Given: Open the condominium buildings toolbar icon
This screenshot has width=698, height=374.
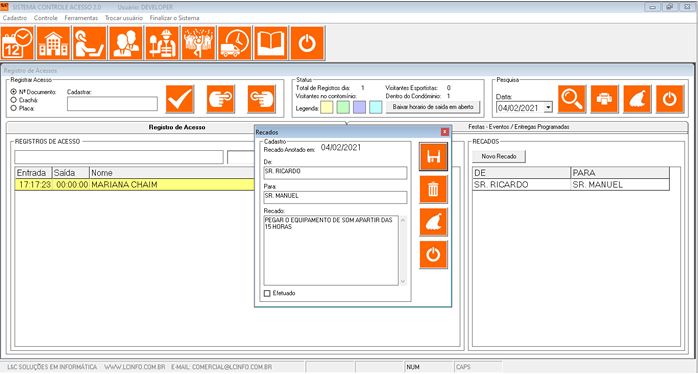Looking at the screenshot, I should [x=53, y=43].
